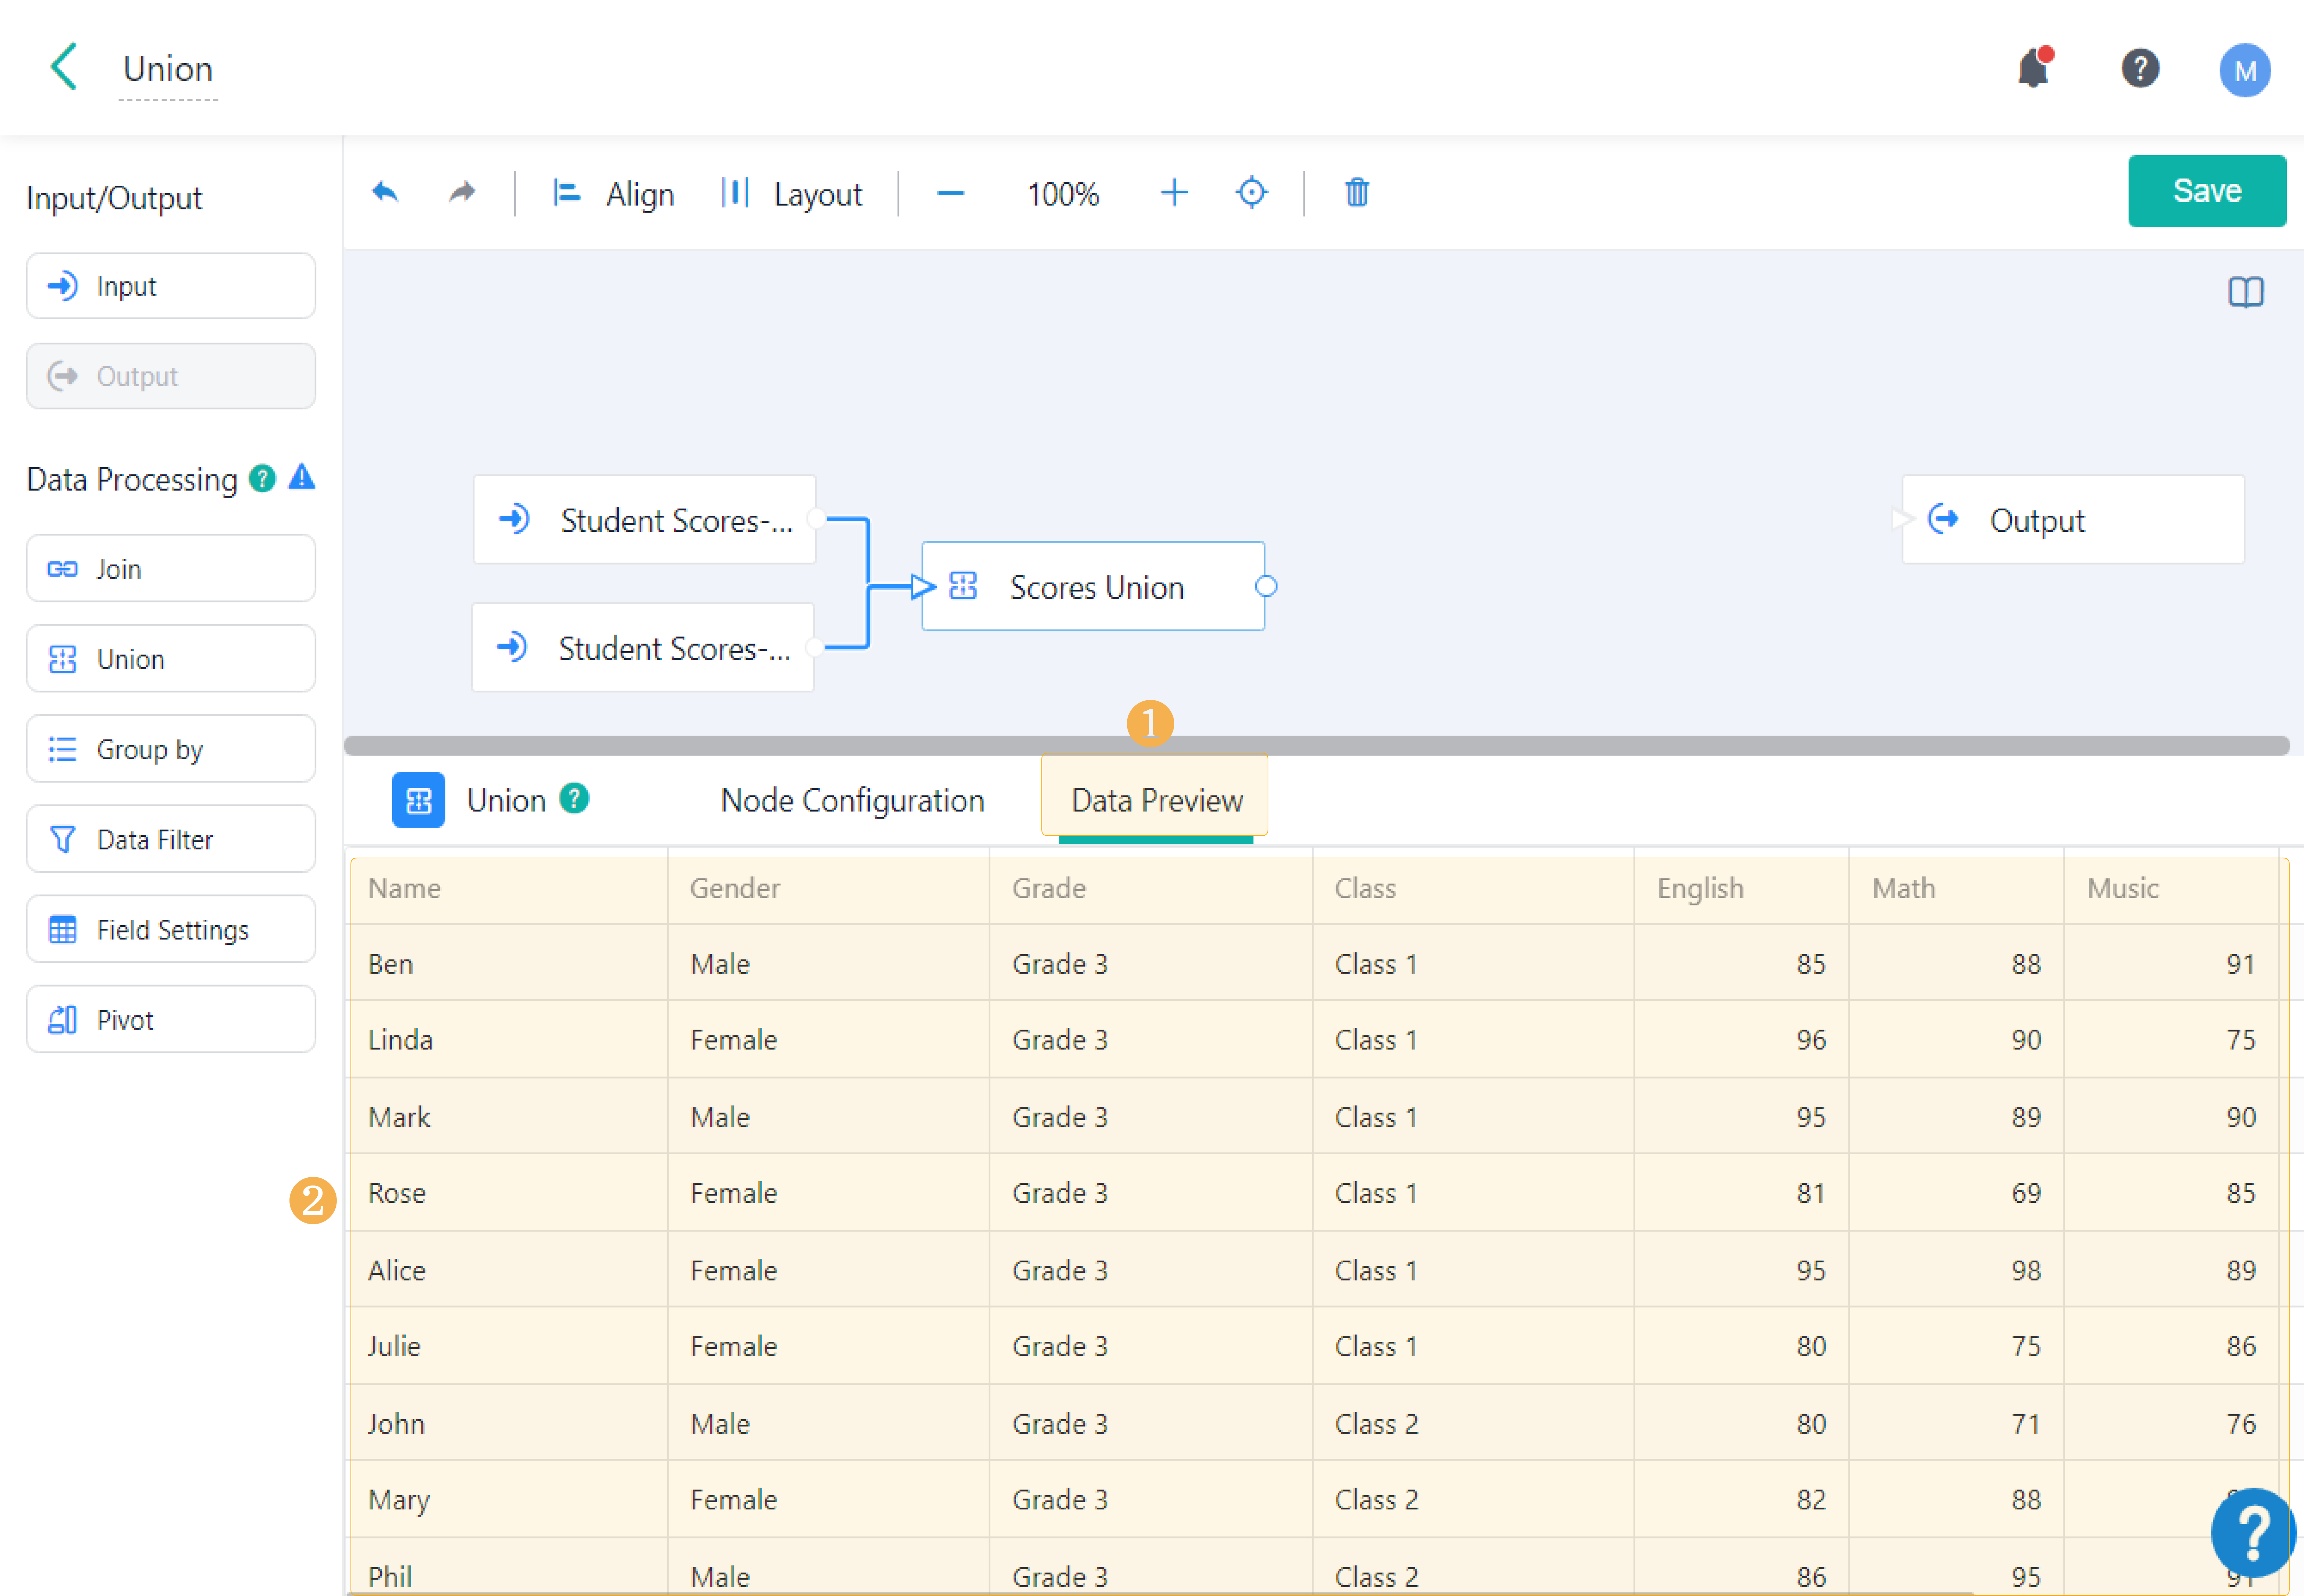
Task: Redo the last canvas action
Action: pyautogui.click(x=462, y=192)
